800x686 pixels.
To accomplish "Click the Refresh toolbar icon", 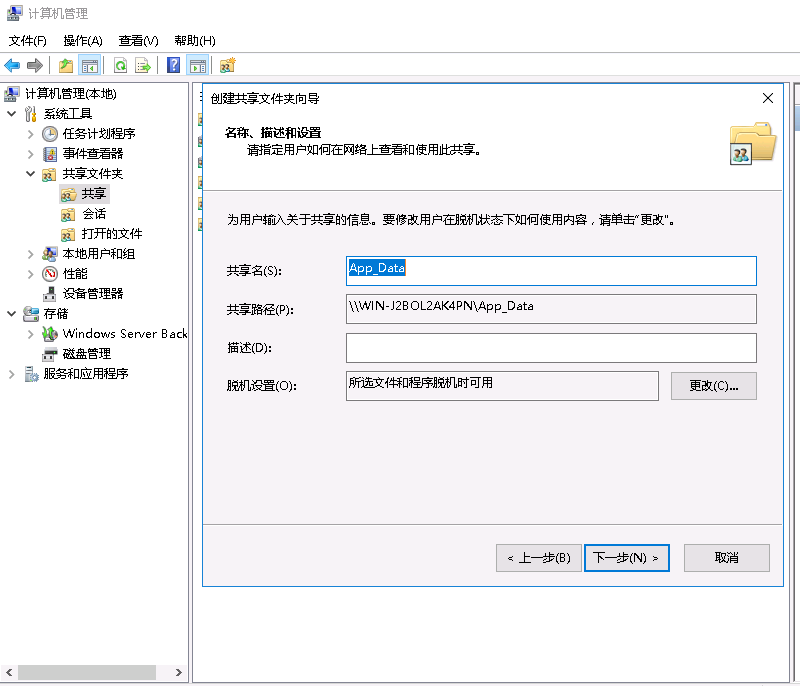I will click(120, 66).
